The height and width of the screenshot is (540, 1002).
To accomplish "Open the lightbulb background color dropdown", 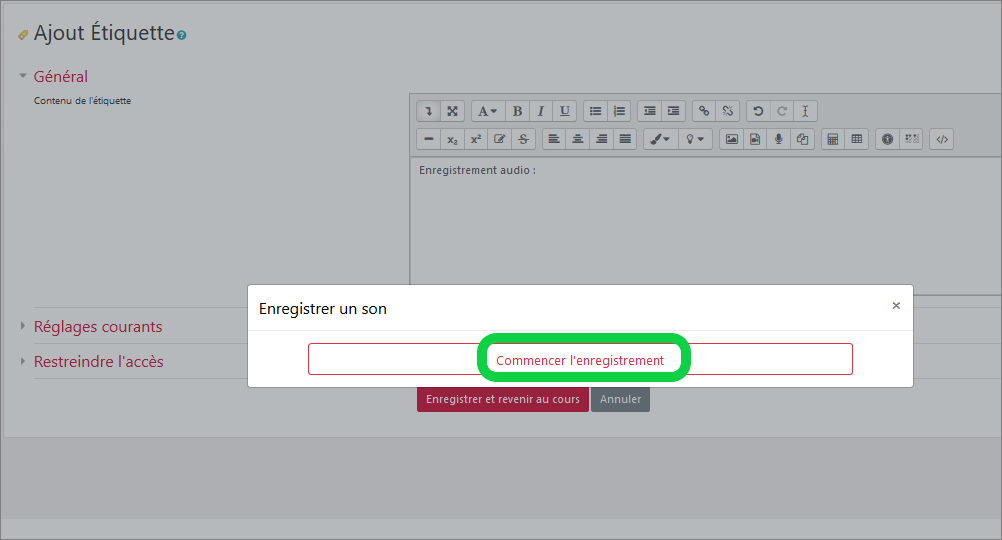I will coord(695,139).
